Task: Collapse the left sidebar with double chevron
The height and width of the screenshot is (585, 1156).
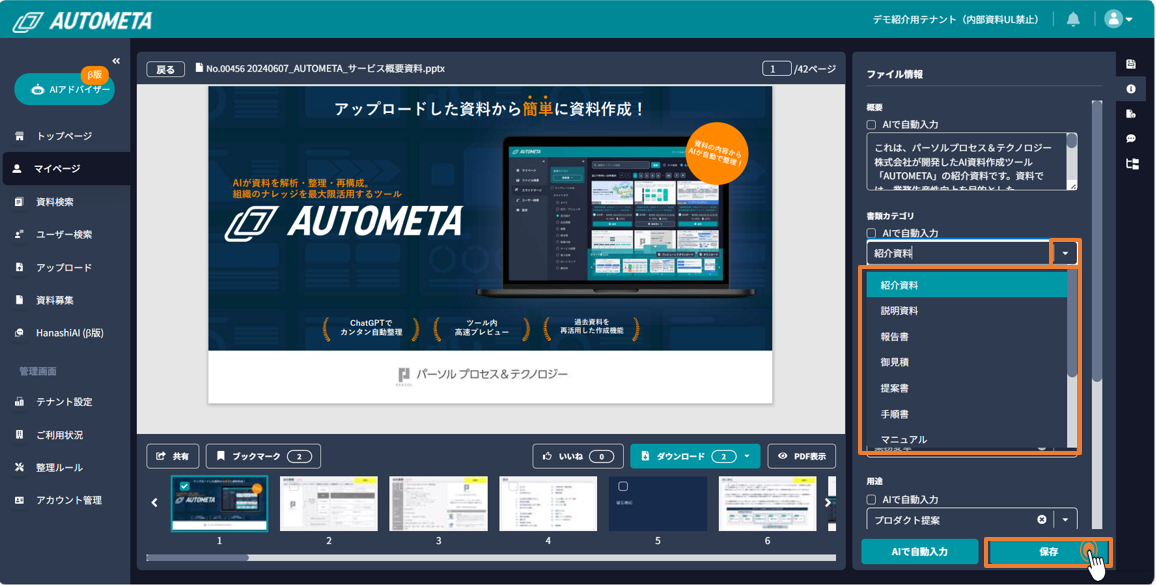Action: coord(116,60)
